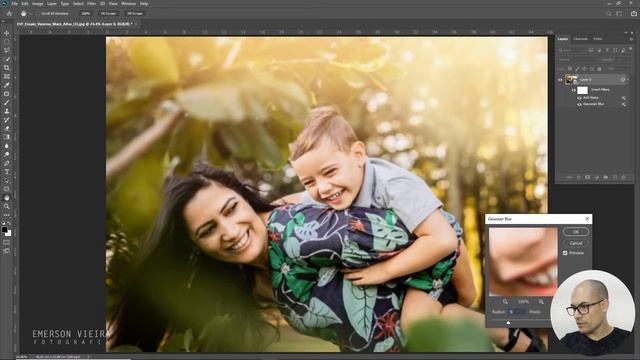Click the Gaussian Blur radius slider handle
This screenshot has height=360, width=640.
[508, 322]
